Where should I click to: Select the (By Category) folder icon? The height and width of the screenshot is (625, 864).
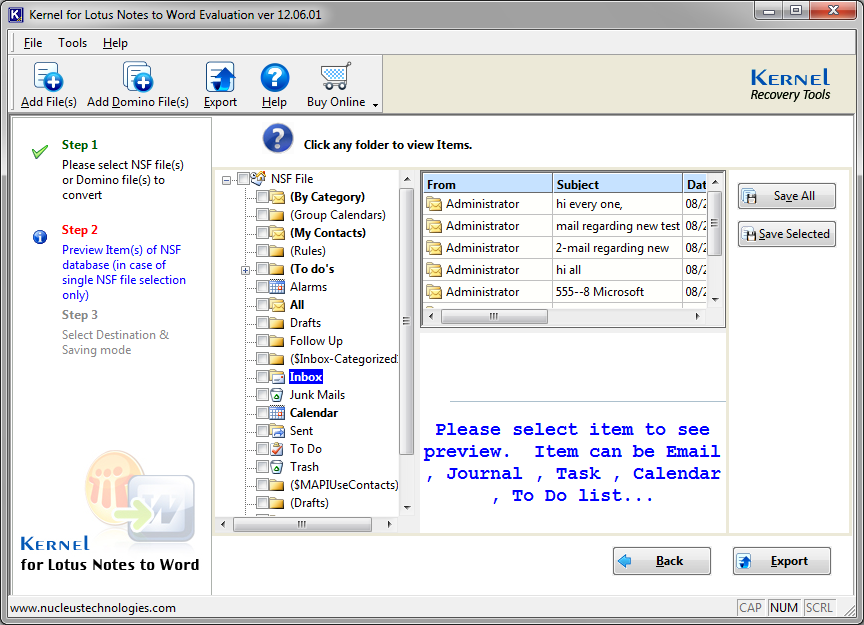(x=277, y=197)
